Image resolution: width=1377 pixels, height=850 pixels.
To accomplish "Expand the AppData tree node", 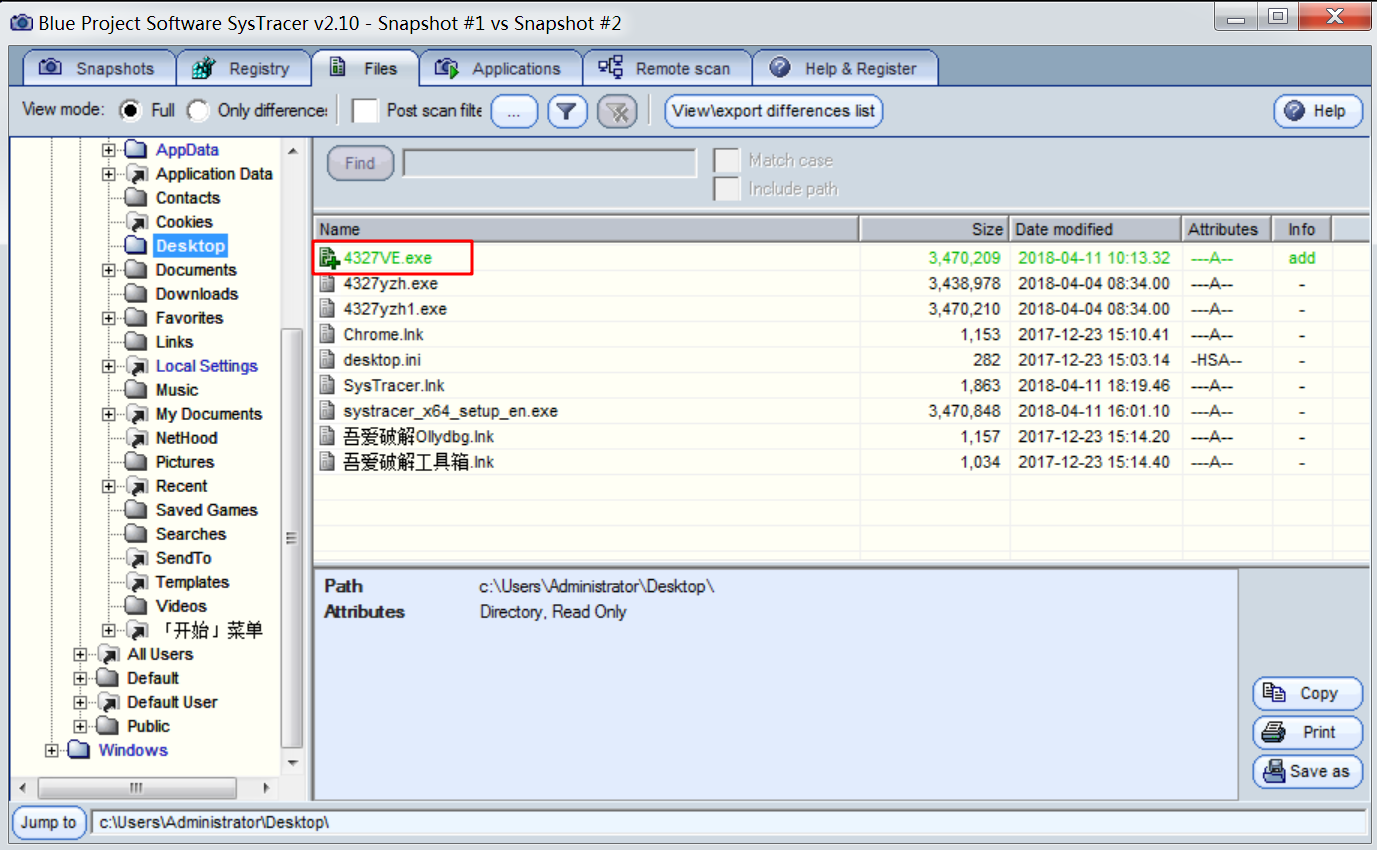I will (109, 150).
